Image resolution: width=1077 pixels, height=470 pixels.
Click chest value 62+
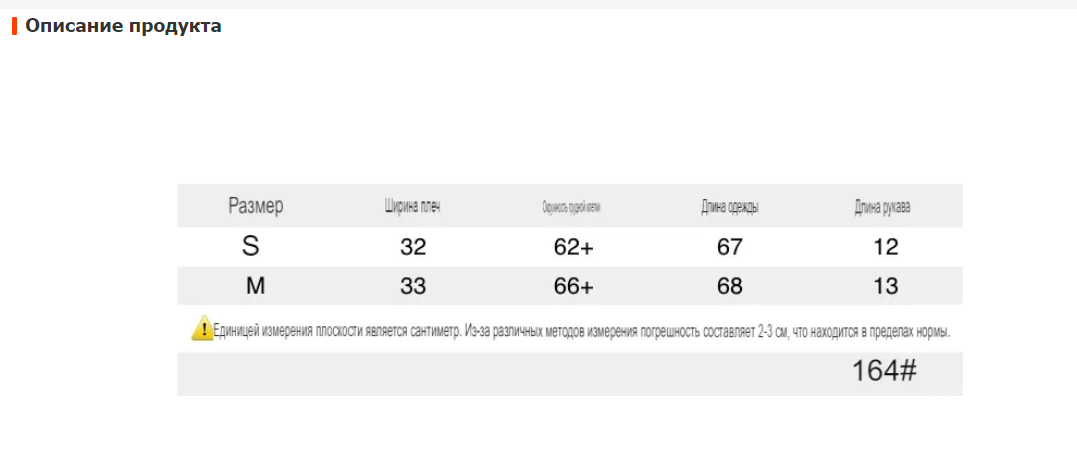[574, 247]
